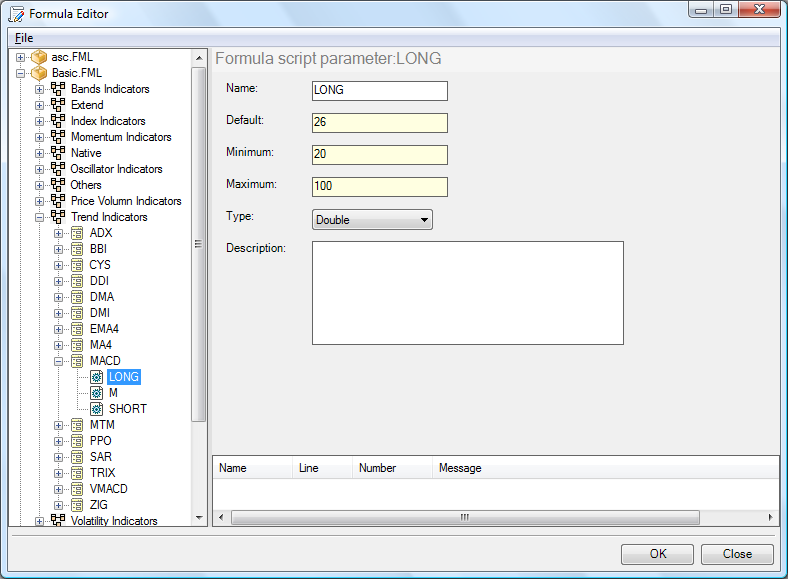Click into the Name field containing LONG

pyautogui.click(x=380, y=91)
